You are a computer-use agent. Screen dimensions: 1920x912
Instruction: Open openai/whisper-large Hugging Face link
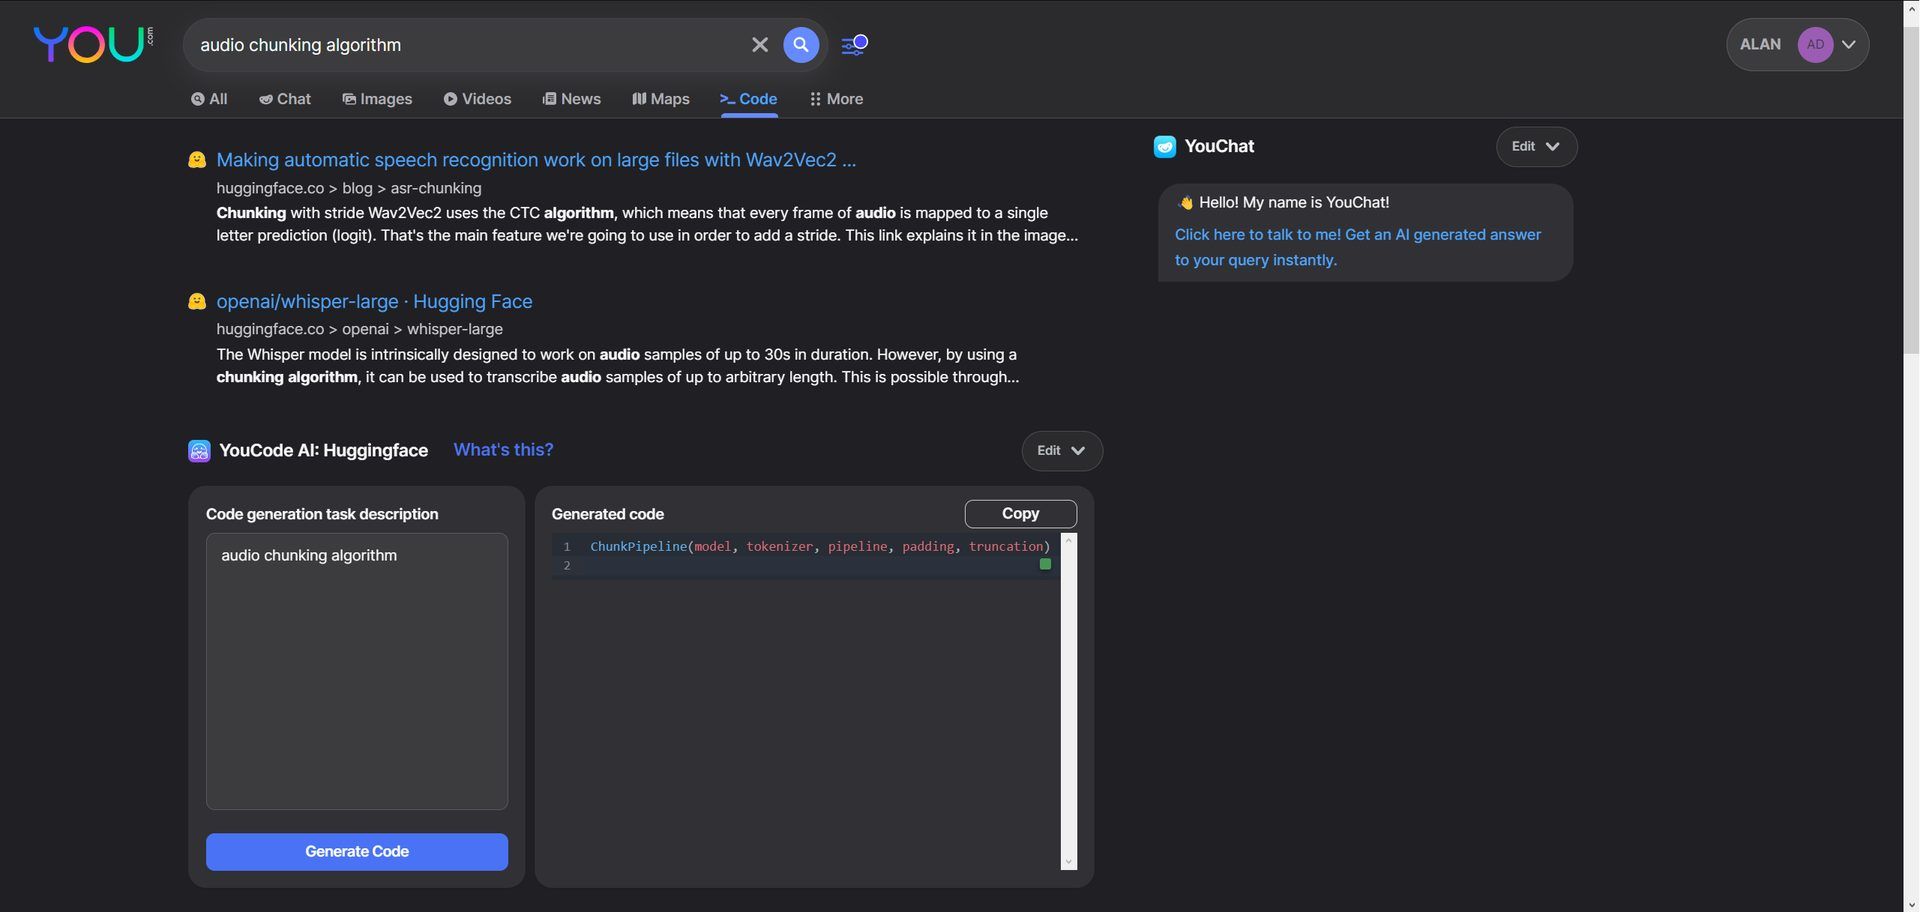(374, 301)
